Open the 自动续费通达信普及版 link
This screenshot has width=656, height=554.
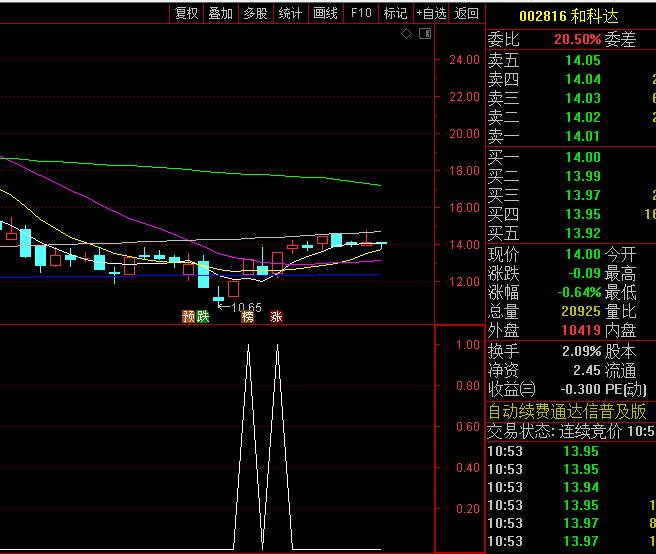tap(567, 411)
